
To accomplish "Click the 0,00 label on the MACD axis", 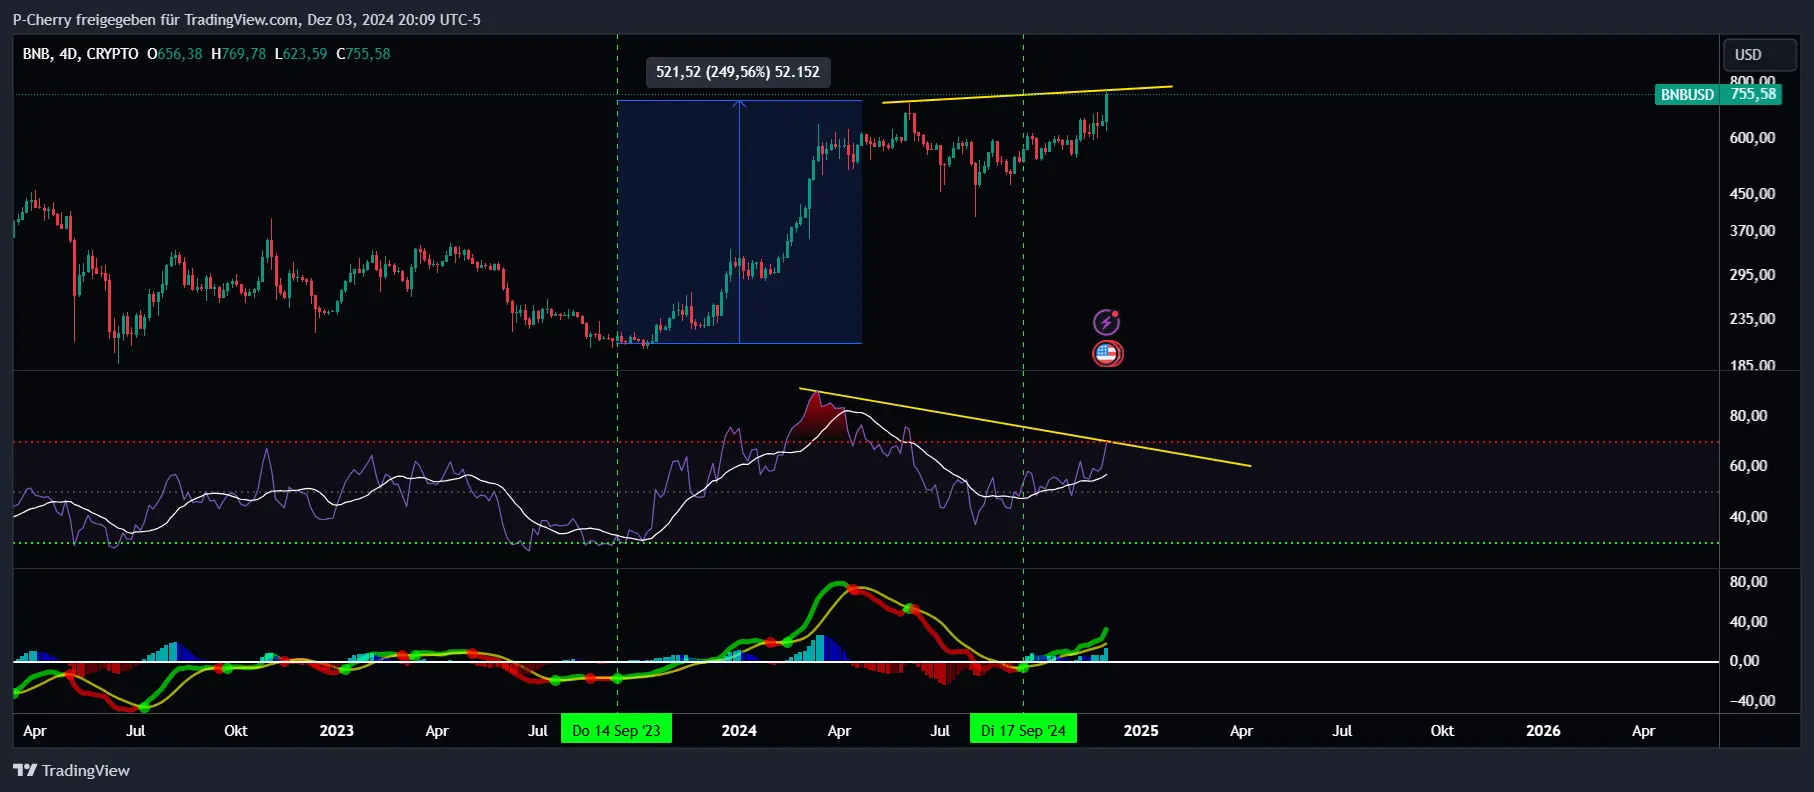I will coord(1744,661).
